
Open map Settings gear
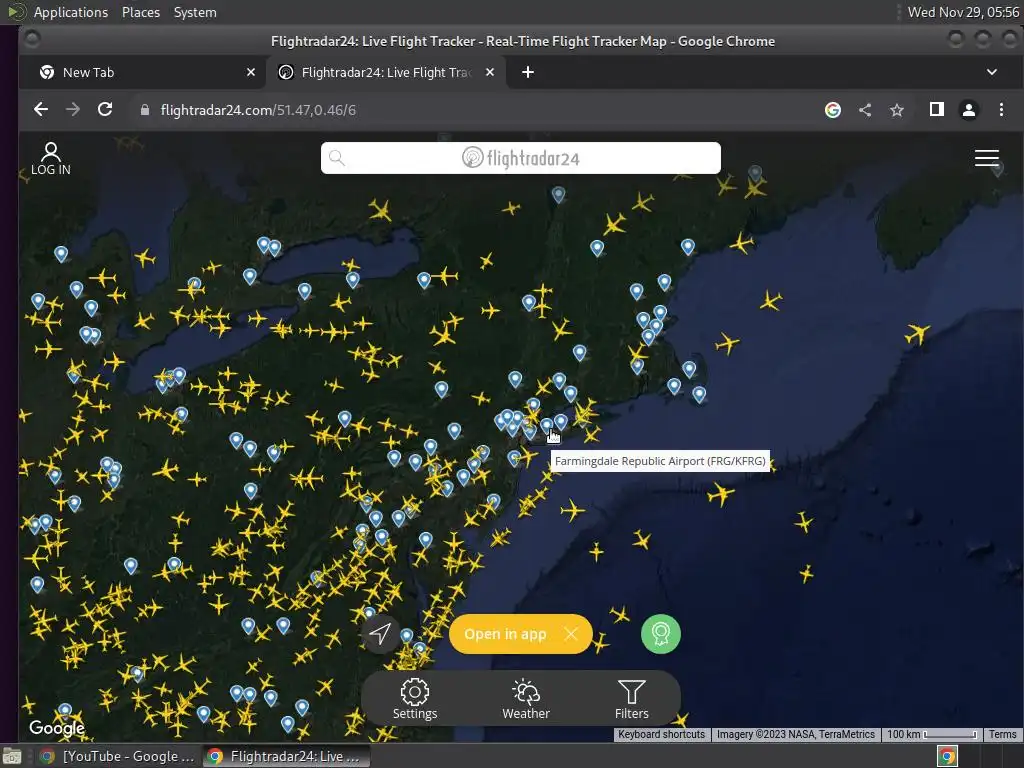[x=415, y=699]
